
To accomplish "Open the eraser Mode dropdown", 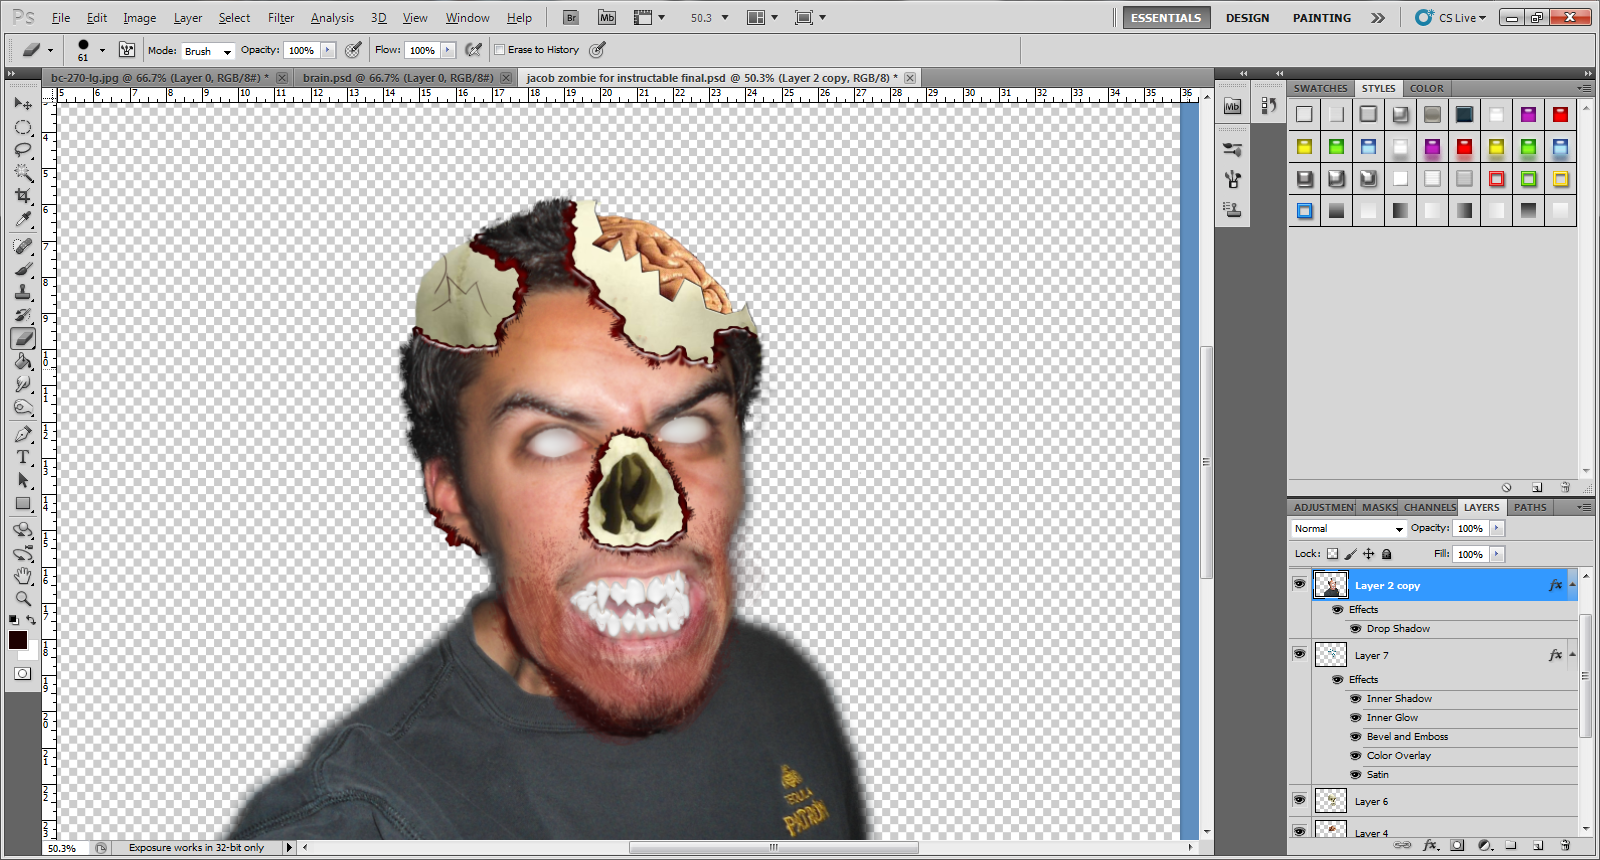I will pos(207,51).
